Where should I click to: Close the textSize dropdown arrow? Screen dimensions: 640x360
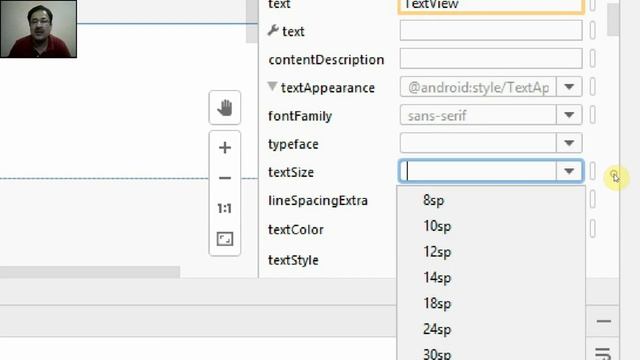tap(569, 171)
